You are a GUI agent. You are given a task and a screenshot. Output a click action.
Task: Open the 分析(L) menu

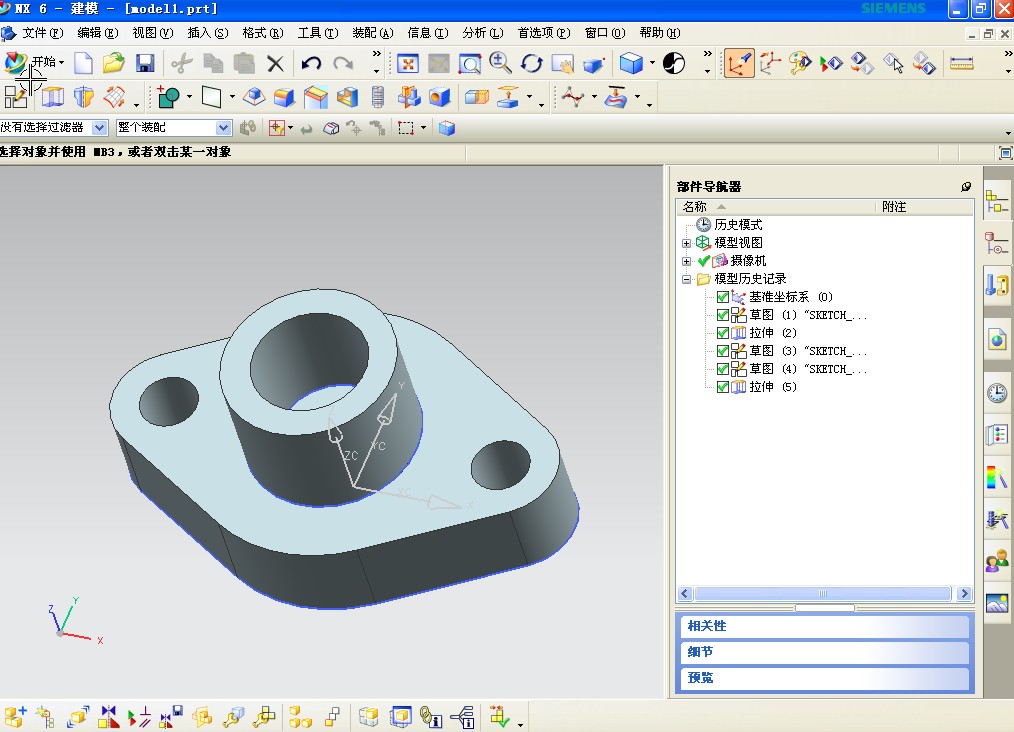[482, 33]
